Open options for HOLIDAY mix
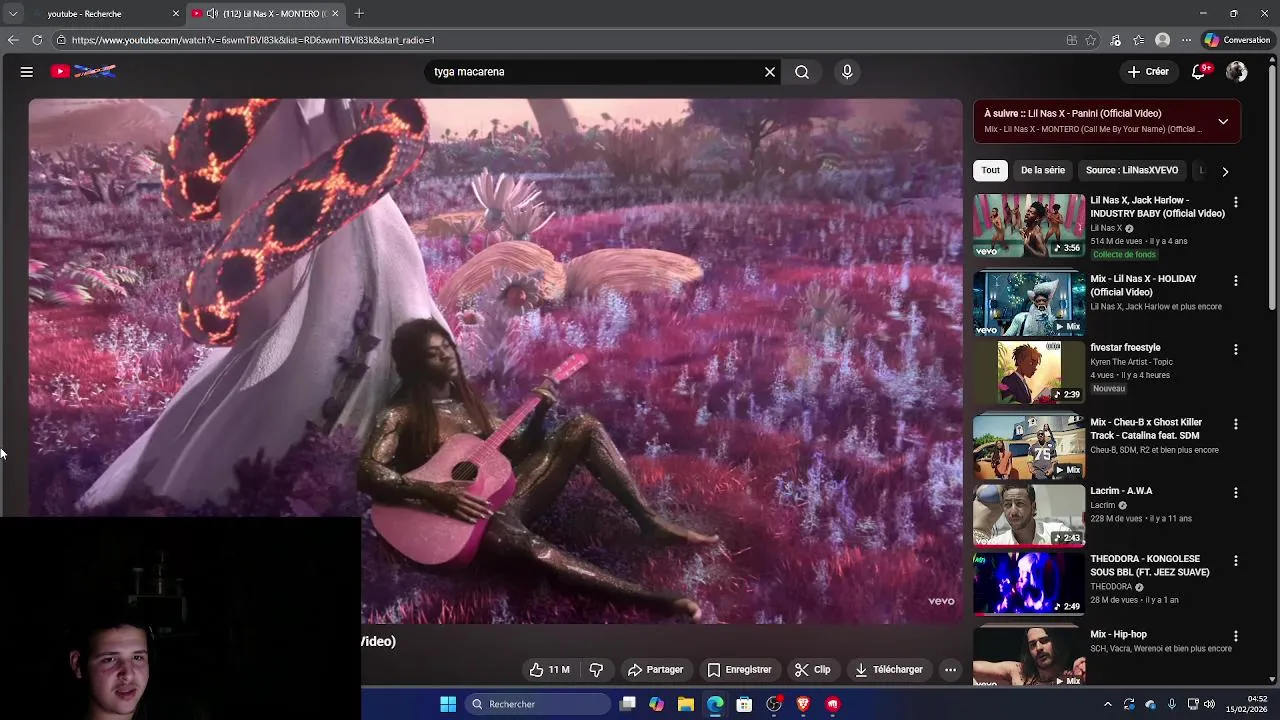This screenshot has height=720, width=1280. point(1236,281)
